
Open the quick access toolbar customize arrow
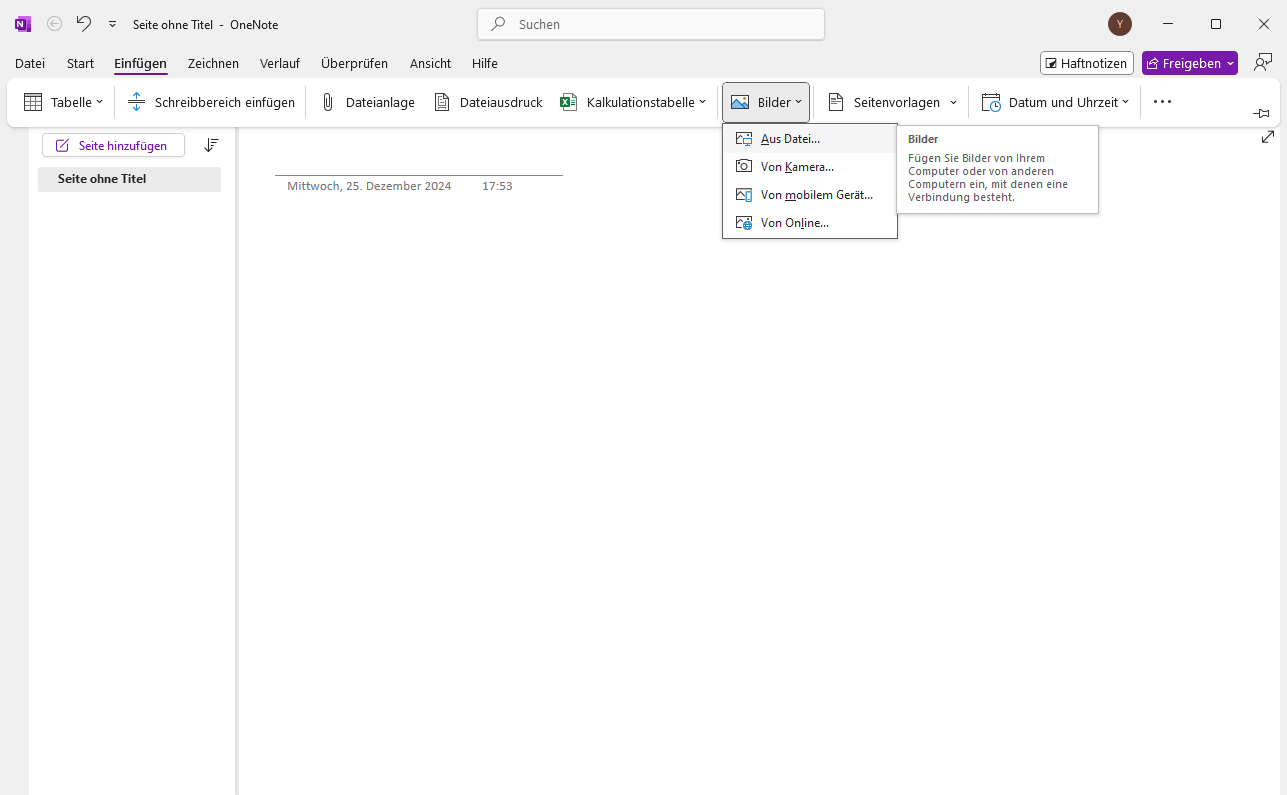(x=112, y=24)
